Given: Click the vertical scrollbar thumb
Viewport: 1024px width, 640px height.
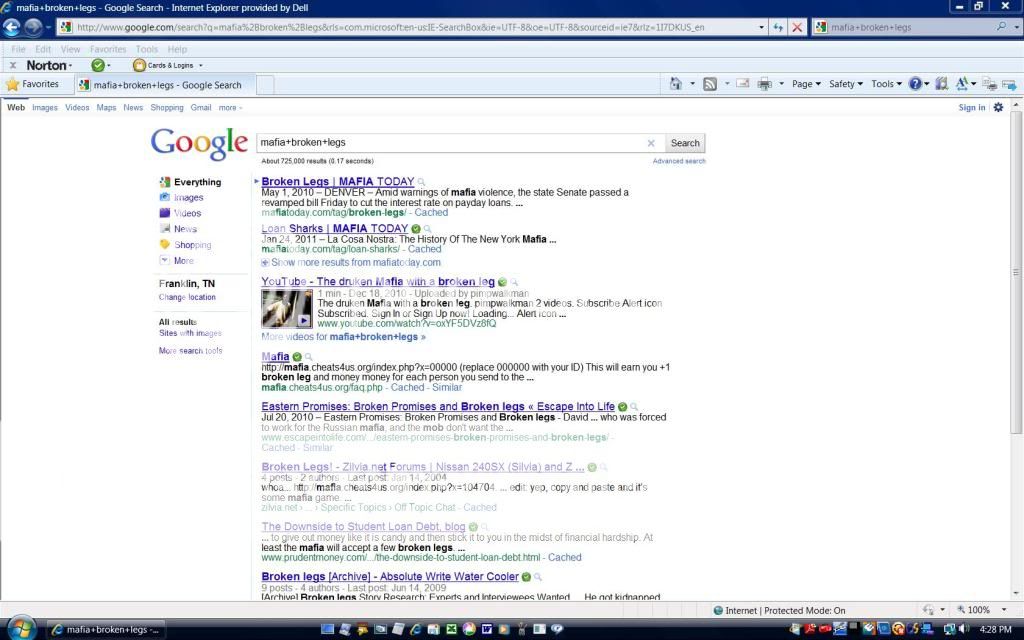Looking at the screenshot, I should click(1016, 272).
